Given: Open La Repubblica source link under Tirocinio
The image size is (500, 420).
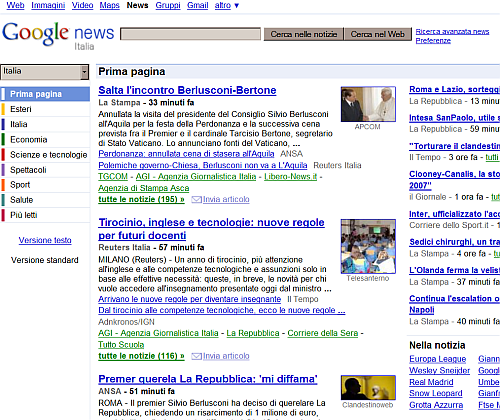Looking at the screenshot, I should 253,333.
